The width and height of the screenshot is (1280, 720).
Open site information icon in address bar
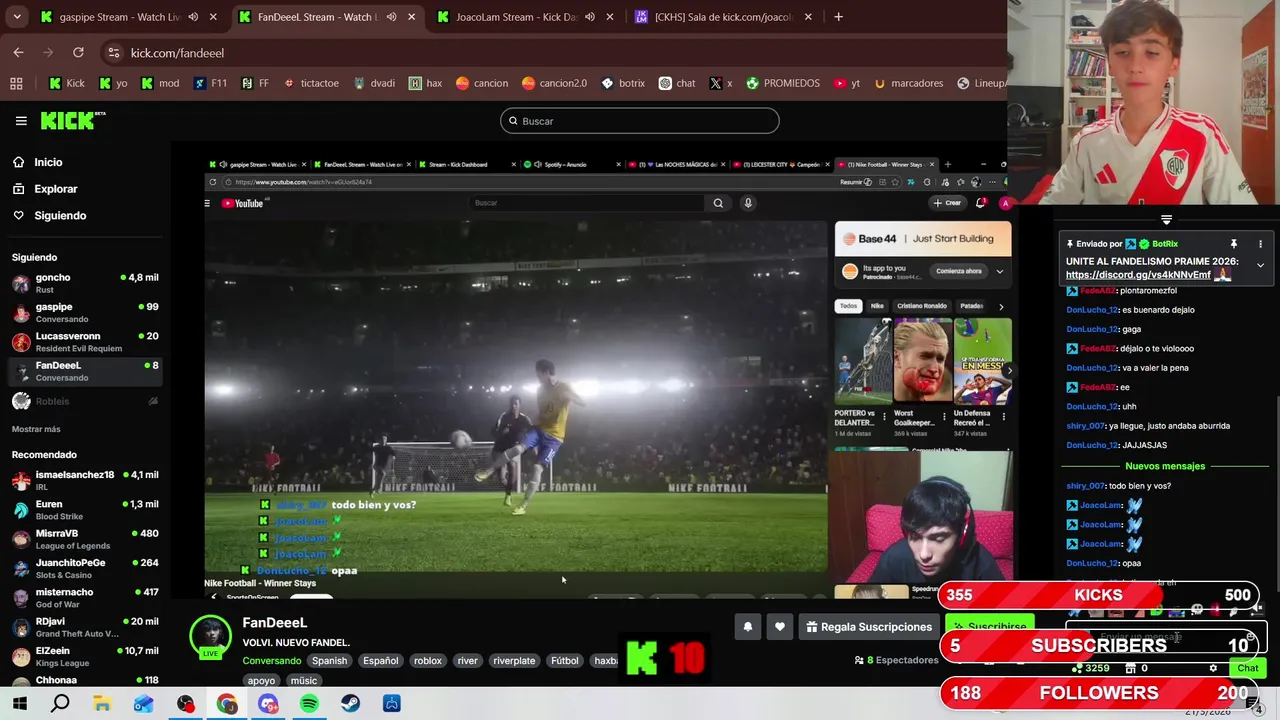point(113,52)
